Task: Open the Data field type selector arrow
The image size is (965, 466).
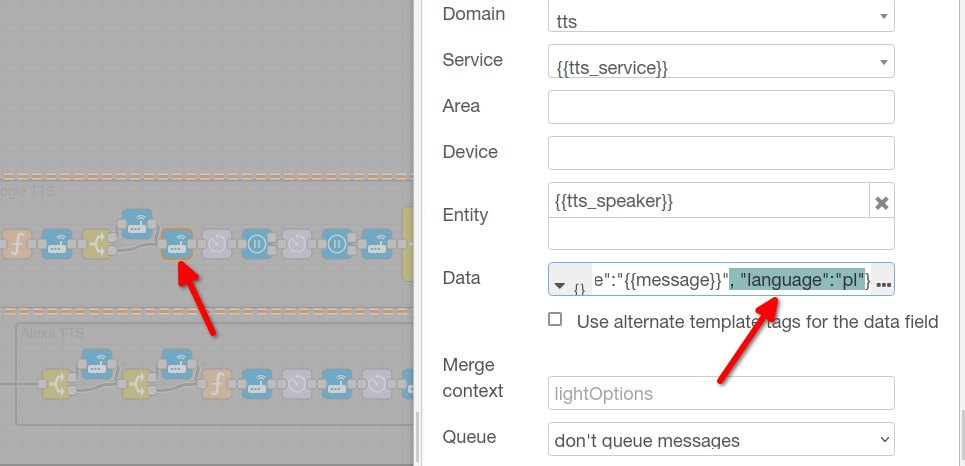Action: (x=559, y=286)
